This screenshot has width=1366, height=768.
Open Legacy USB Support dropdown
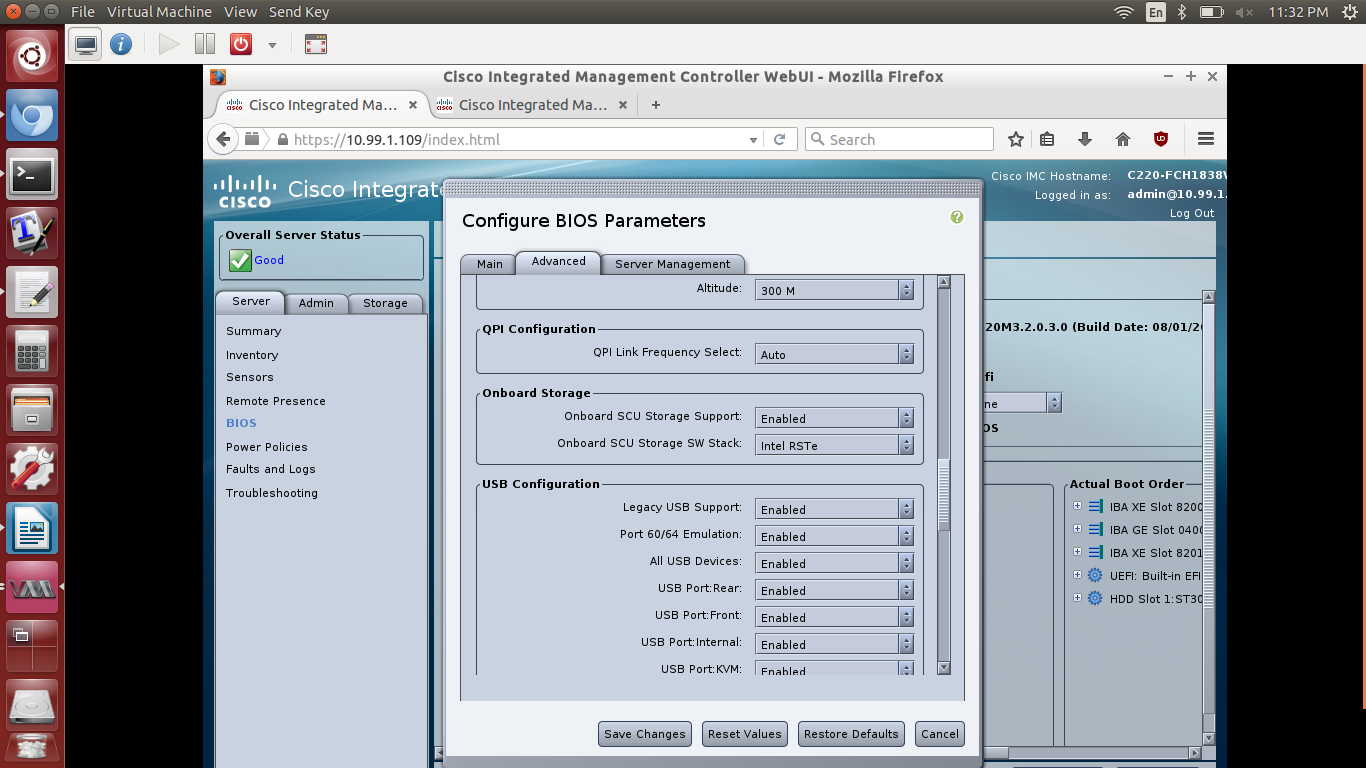835,509
